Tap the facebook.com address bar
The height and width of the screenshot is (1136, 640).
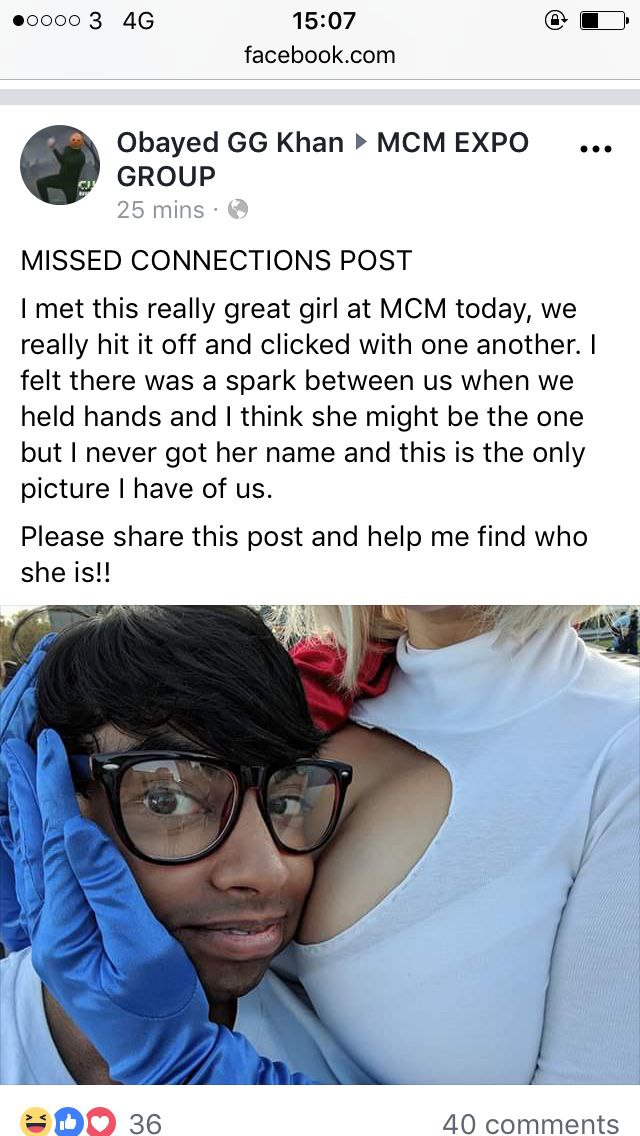[x=320, y=55]
